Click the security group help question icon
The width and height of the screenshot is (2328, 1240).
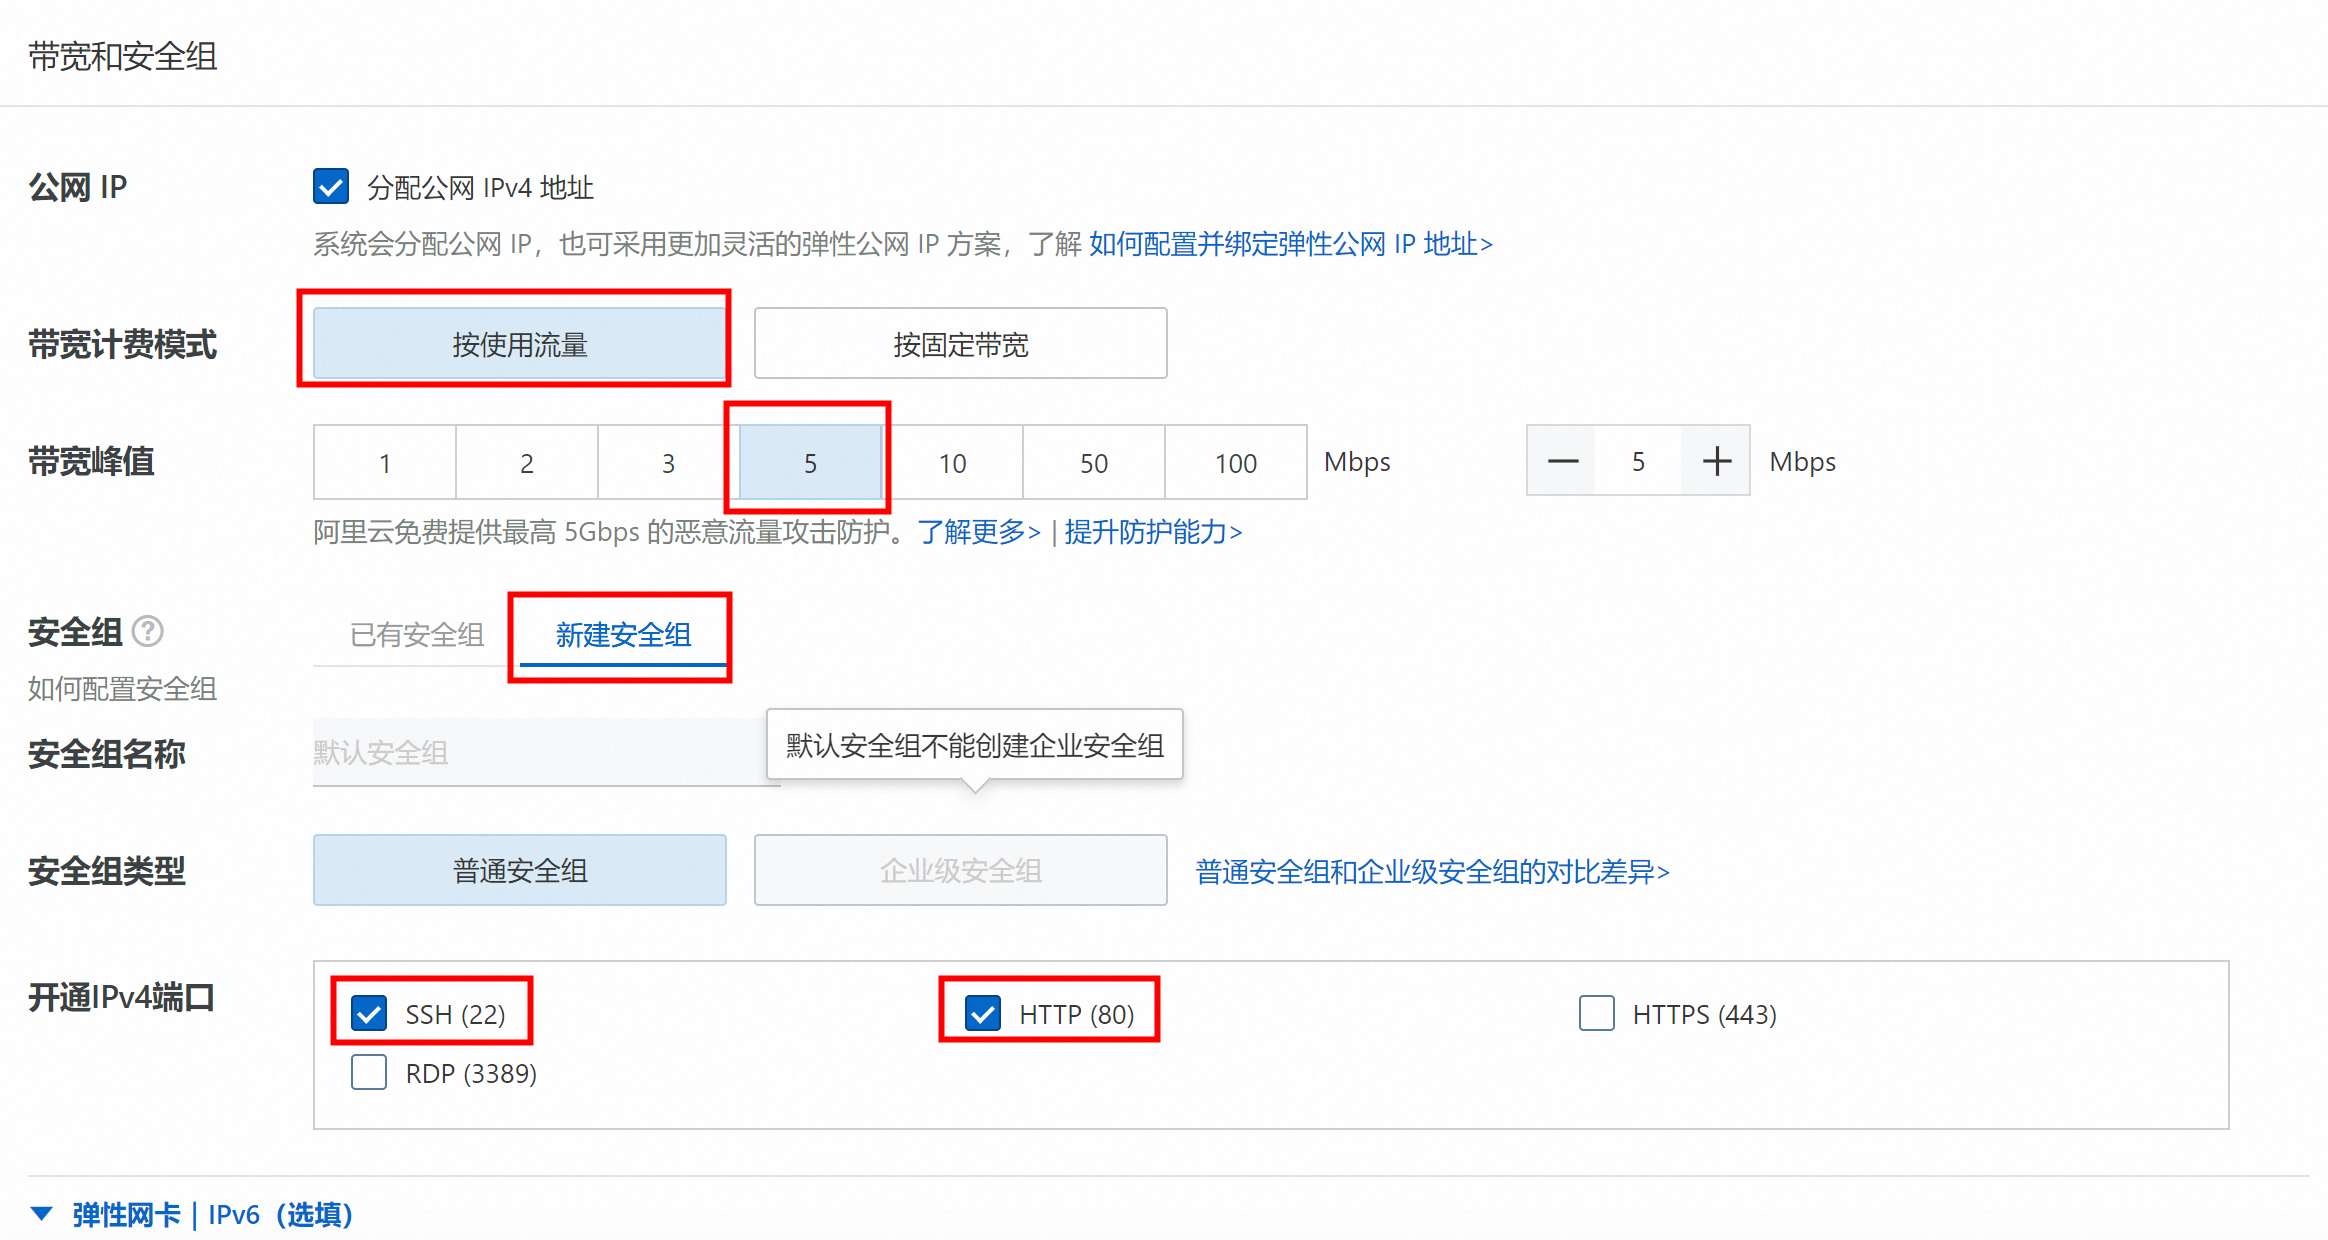point(148,631)
